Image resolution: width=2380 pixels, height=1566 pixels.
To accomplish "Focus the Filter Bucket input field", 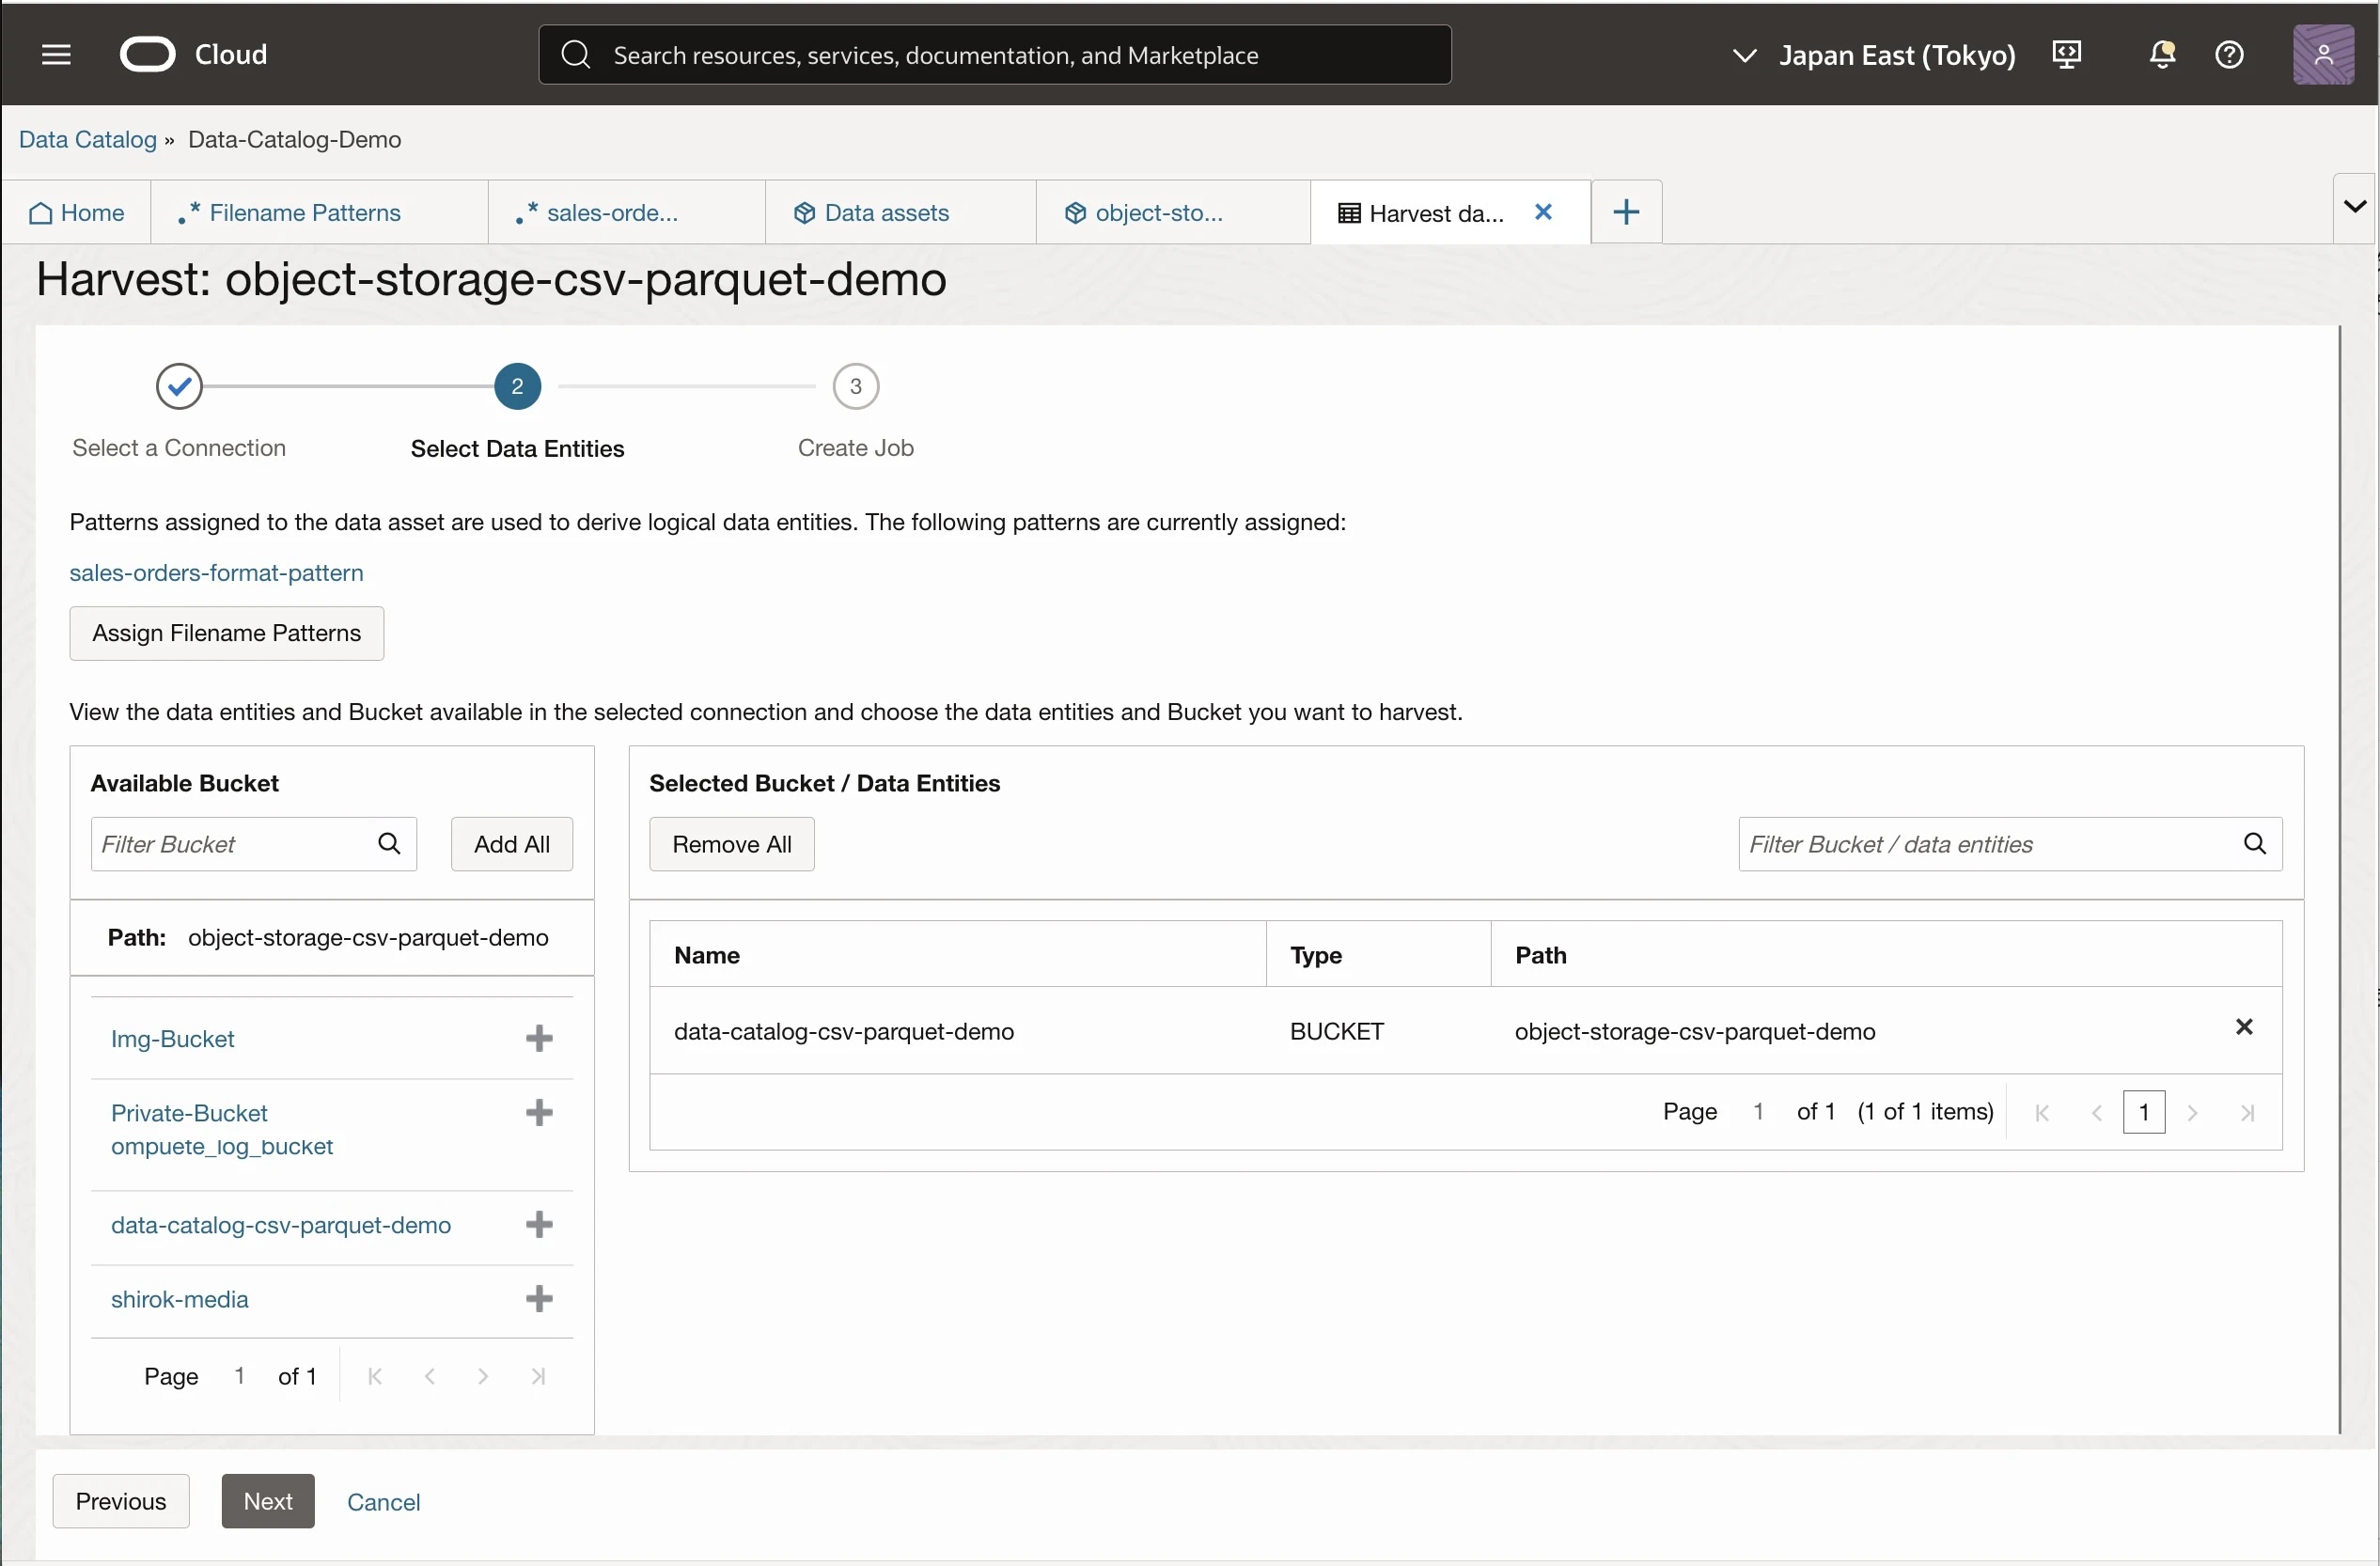I will [x=254, y=844].
